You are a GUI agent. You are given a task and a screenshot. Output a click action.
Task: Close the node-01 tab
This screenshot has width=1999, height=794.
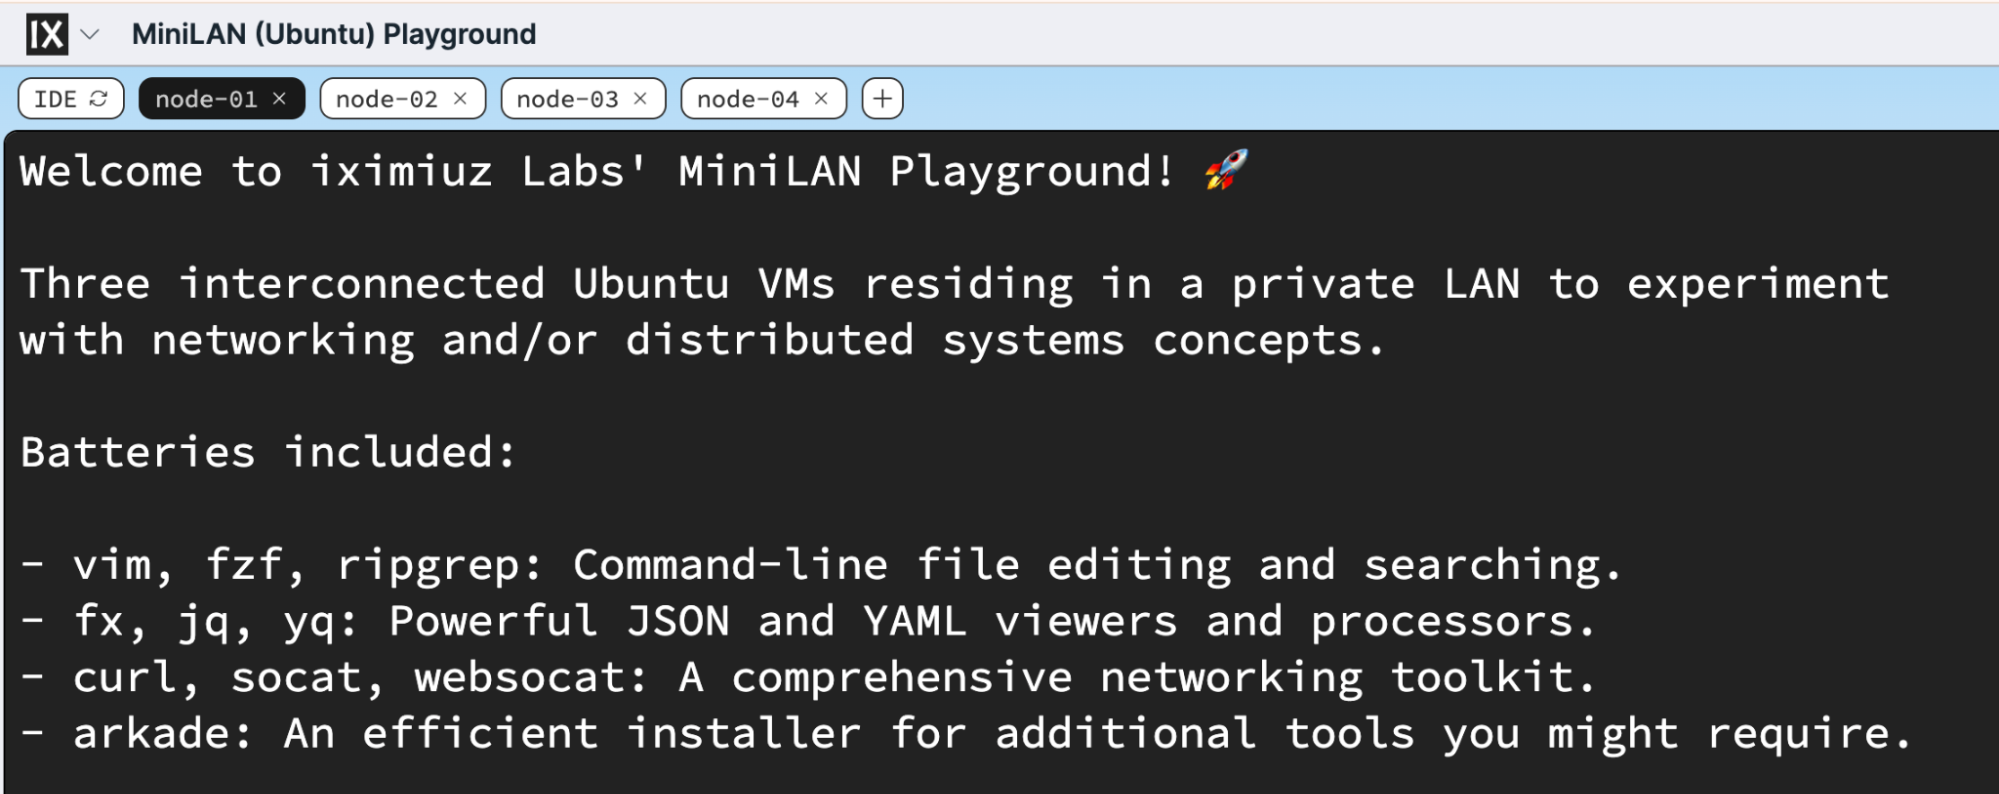pos(280,98)
